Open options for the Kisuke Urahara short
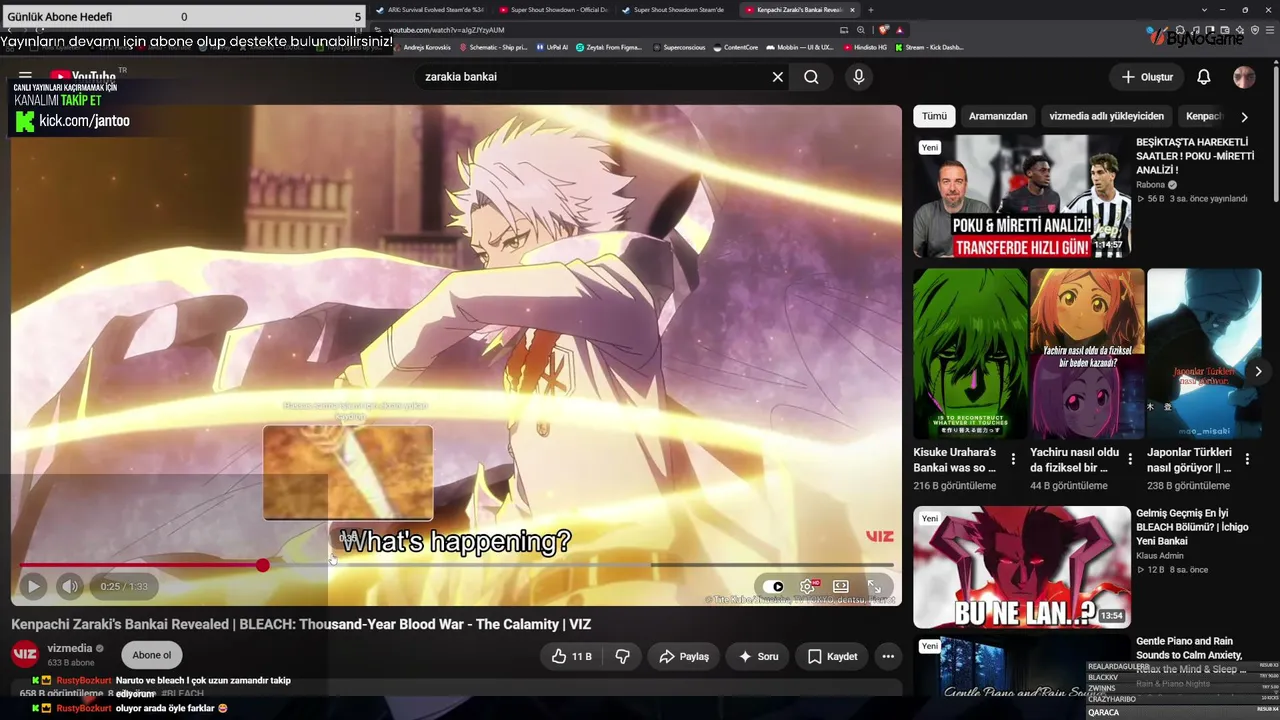This screenshot has height=720, width=1280. point(1013,459)
